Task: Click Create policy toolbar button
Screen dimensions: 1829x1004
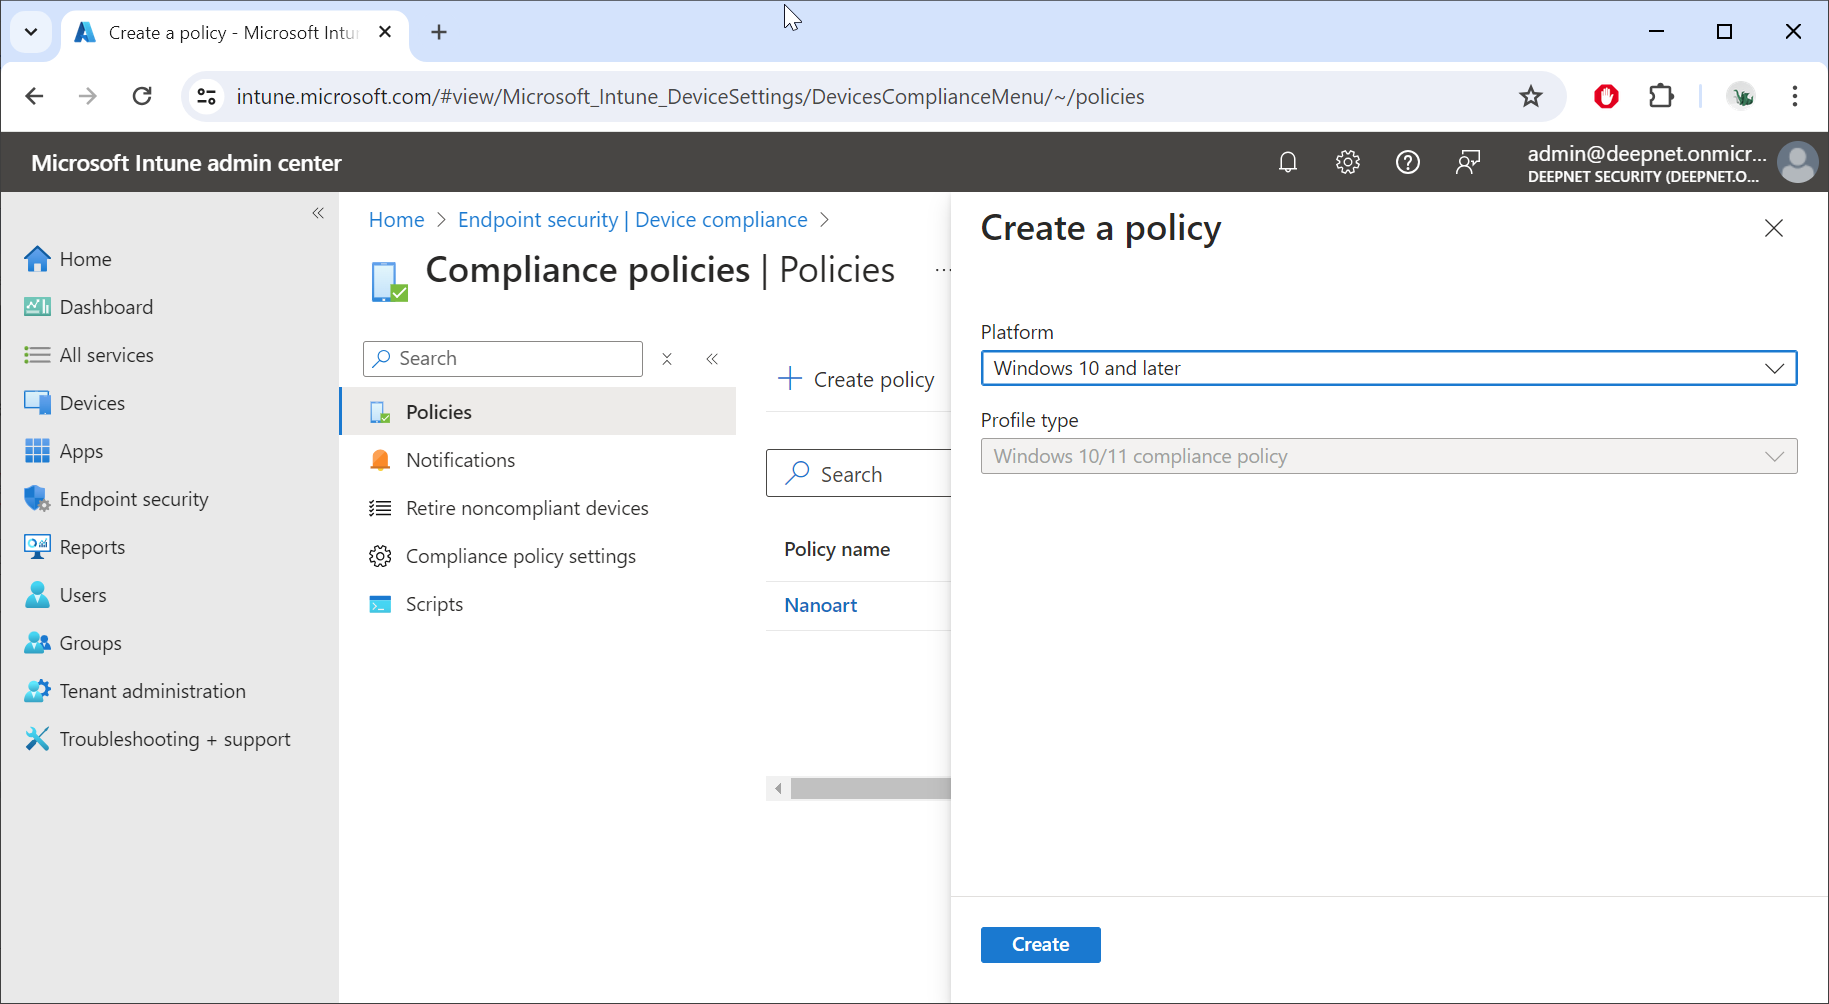Action: pos(857,380)
